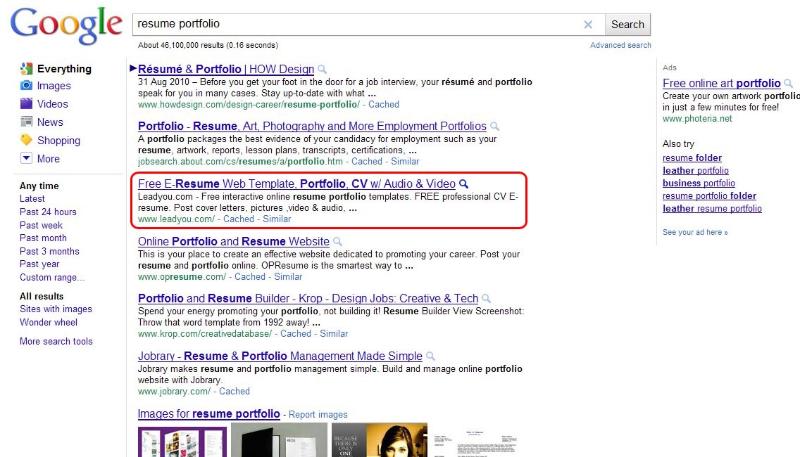Switch to Shopping results
The image size is (800, 457).
point(59,140)
